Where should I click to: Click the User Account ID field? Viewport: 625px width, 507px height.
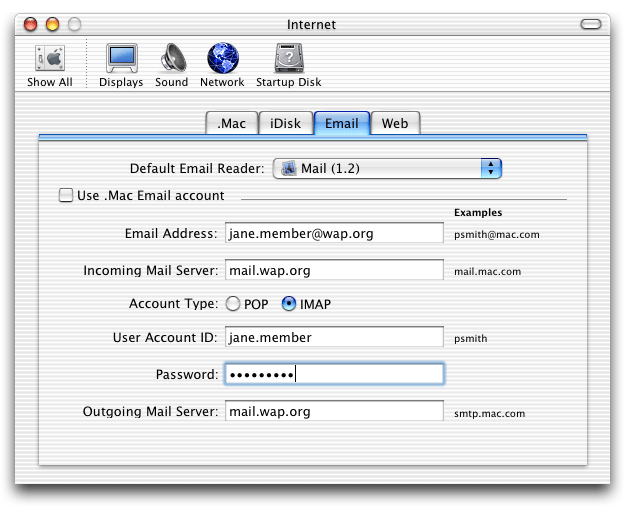(334, 337)
